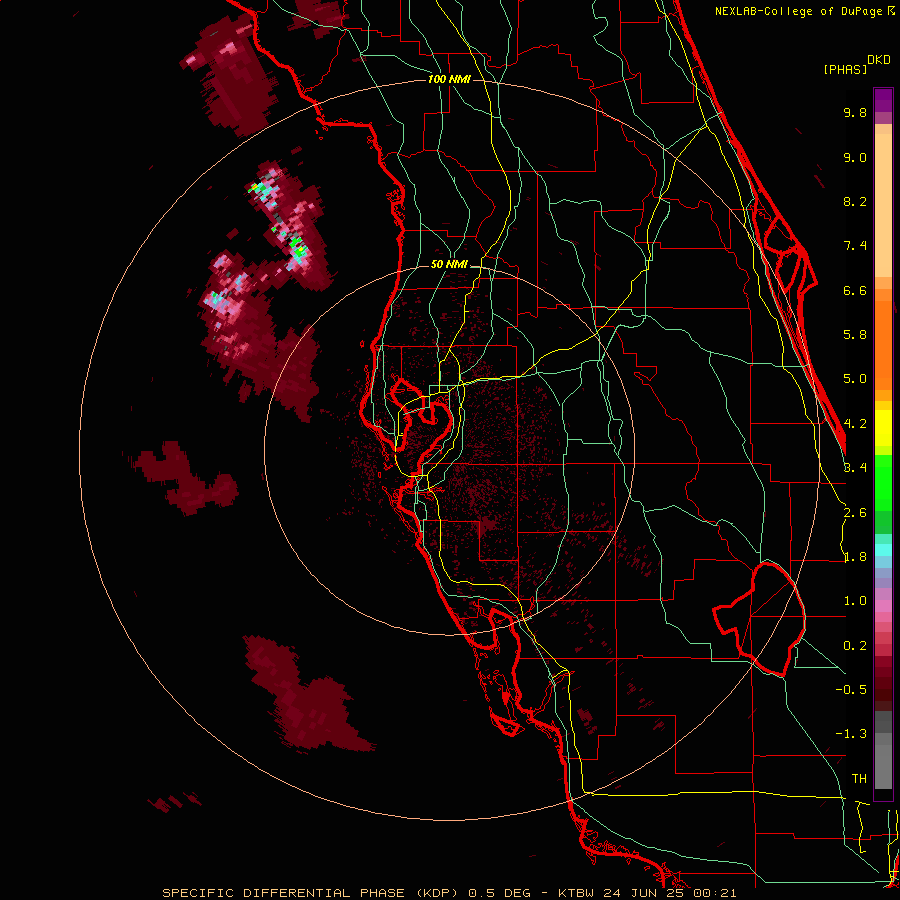Select the 7.4 scale value
The width and height of the screenshot is (900, 900).
[855, 246]
